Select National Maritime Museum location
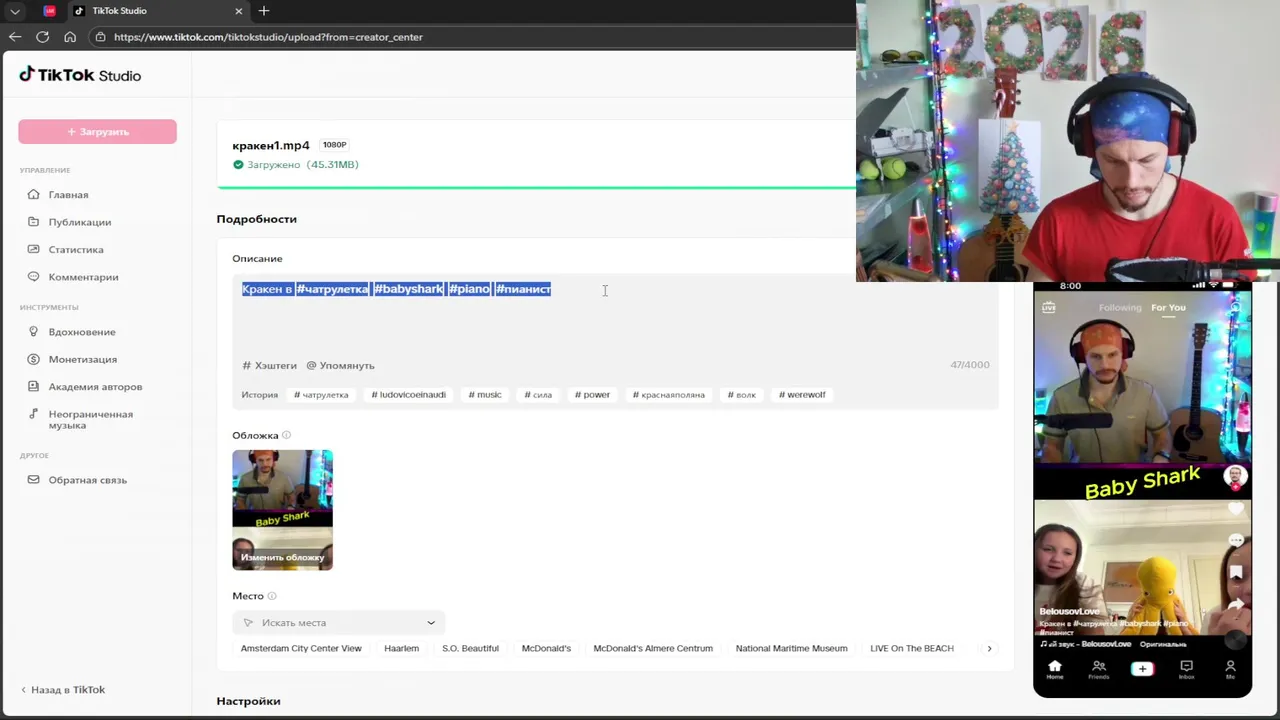This screenshot has width=1280, height=720. (x=791, y=649)
